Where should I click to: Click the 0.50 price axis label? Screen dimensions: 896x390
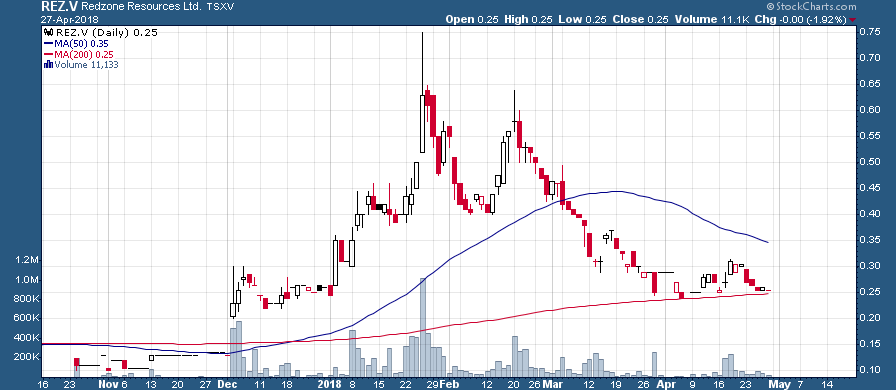(869, 162)
